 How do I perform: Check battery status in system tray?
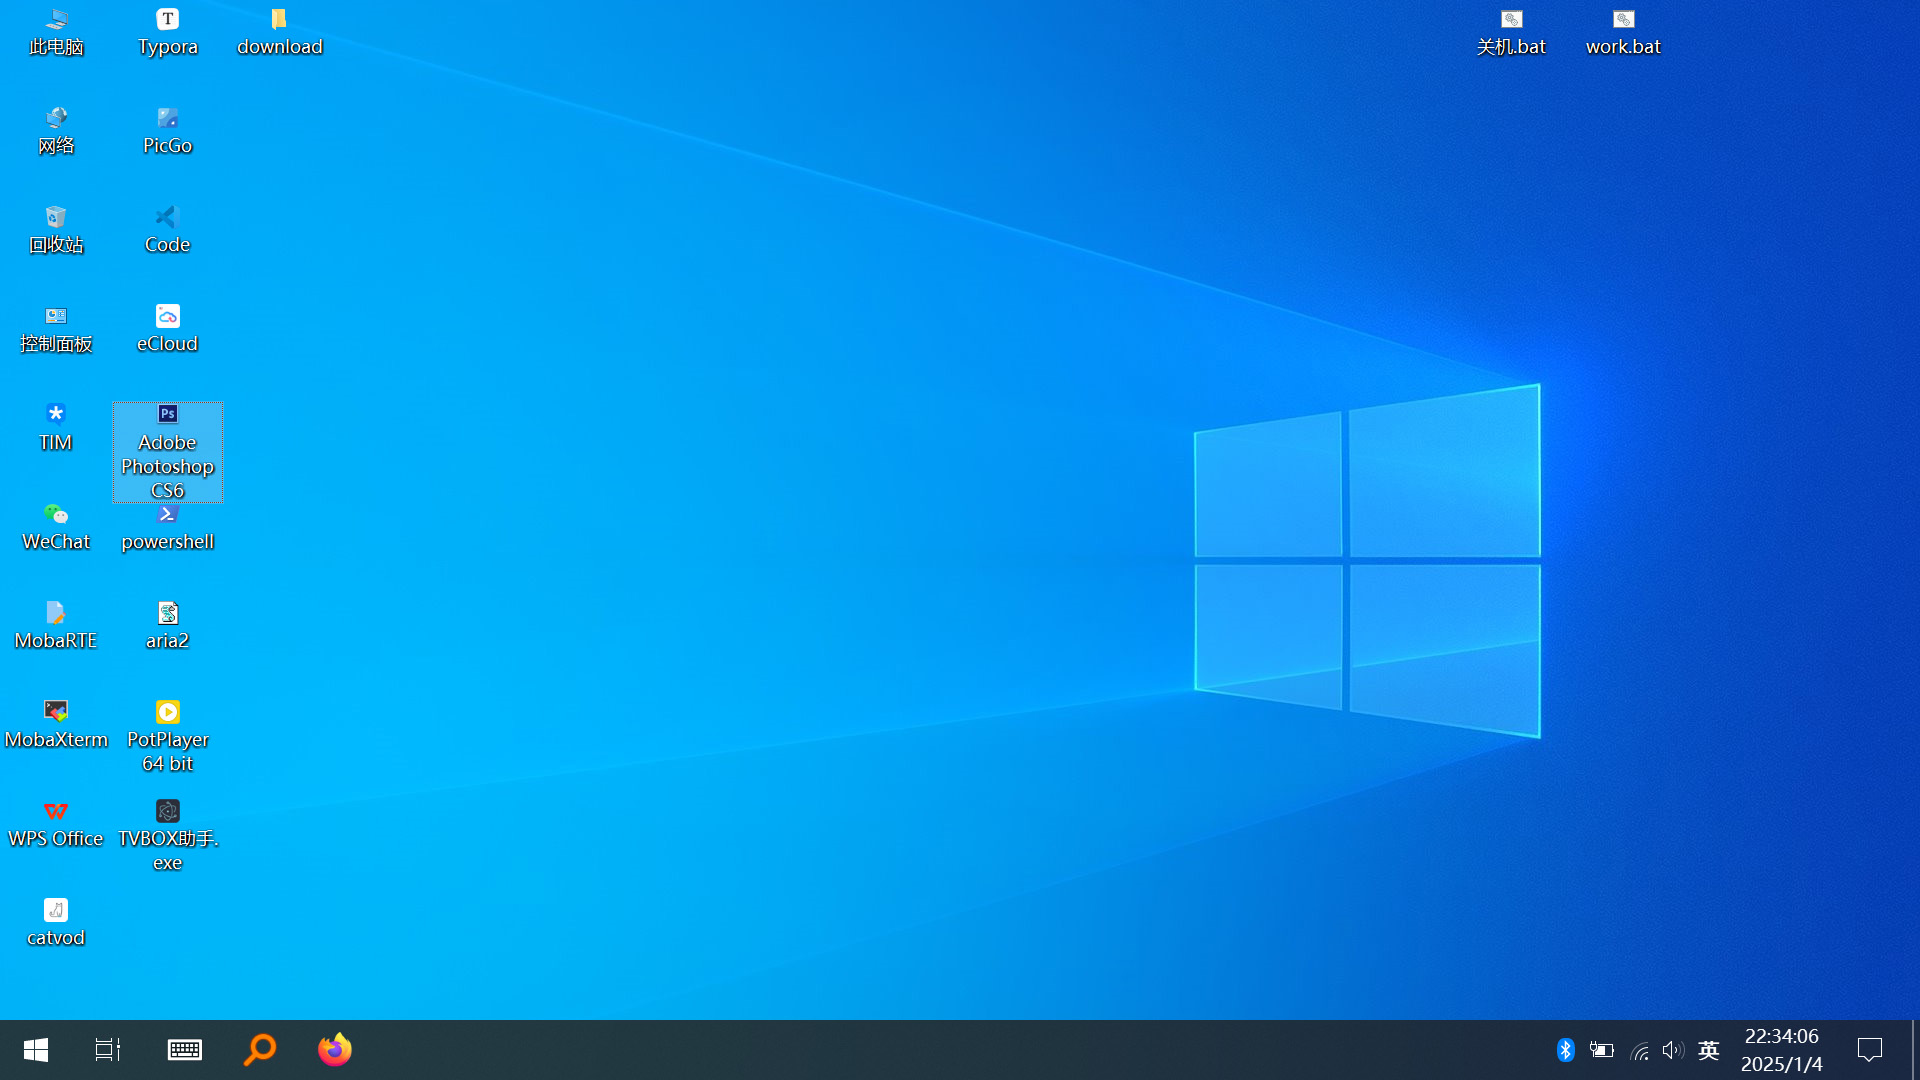[1602, 1050]
